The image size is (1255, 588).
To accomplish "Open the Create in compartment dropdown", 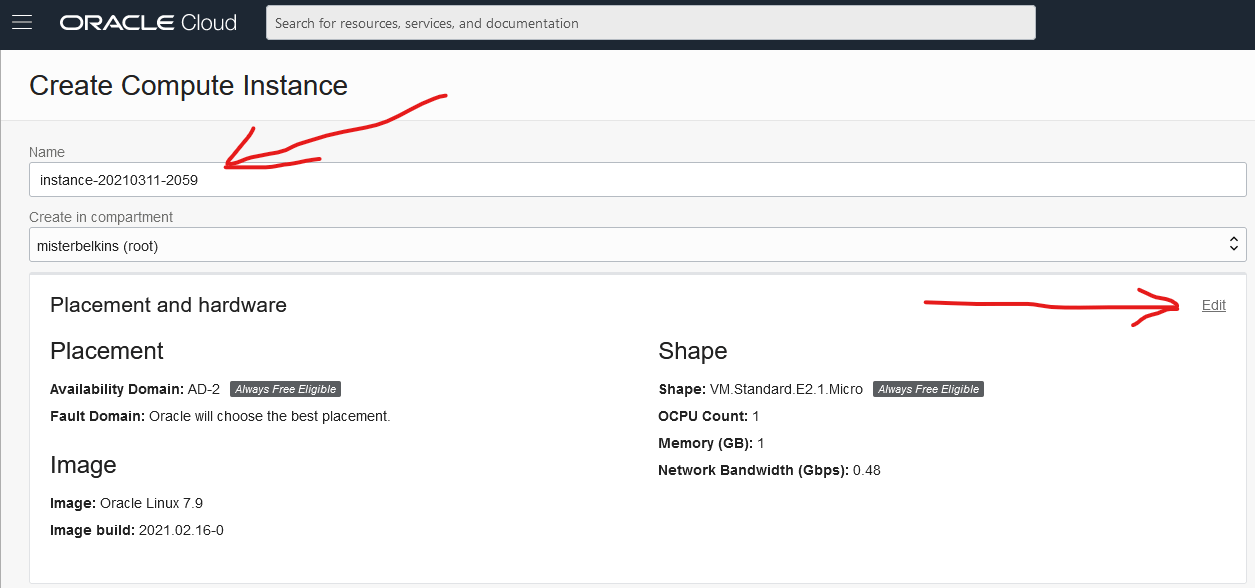I will pyautogui.click(x=638, y=245).
